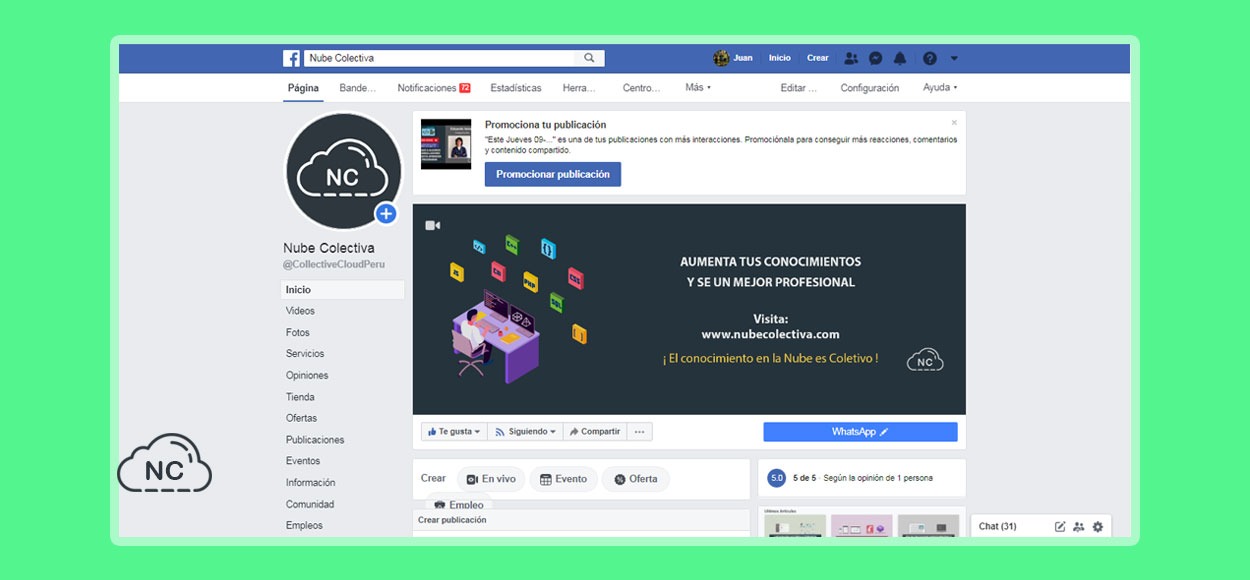Open Eventos in the left sidebar

[303, 461]
